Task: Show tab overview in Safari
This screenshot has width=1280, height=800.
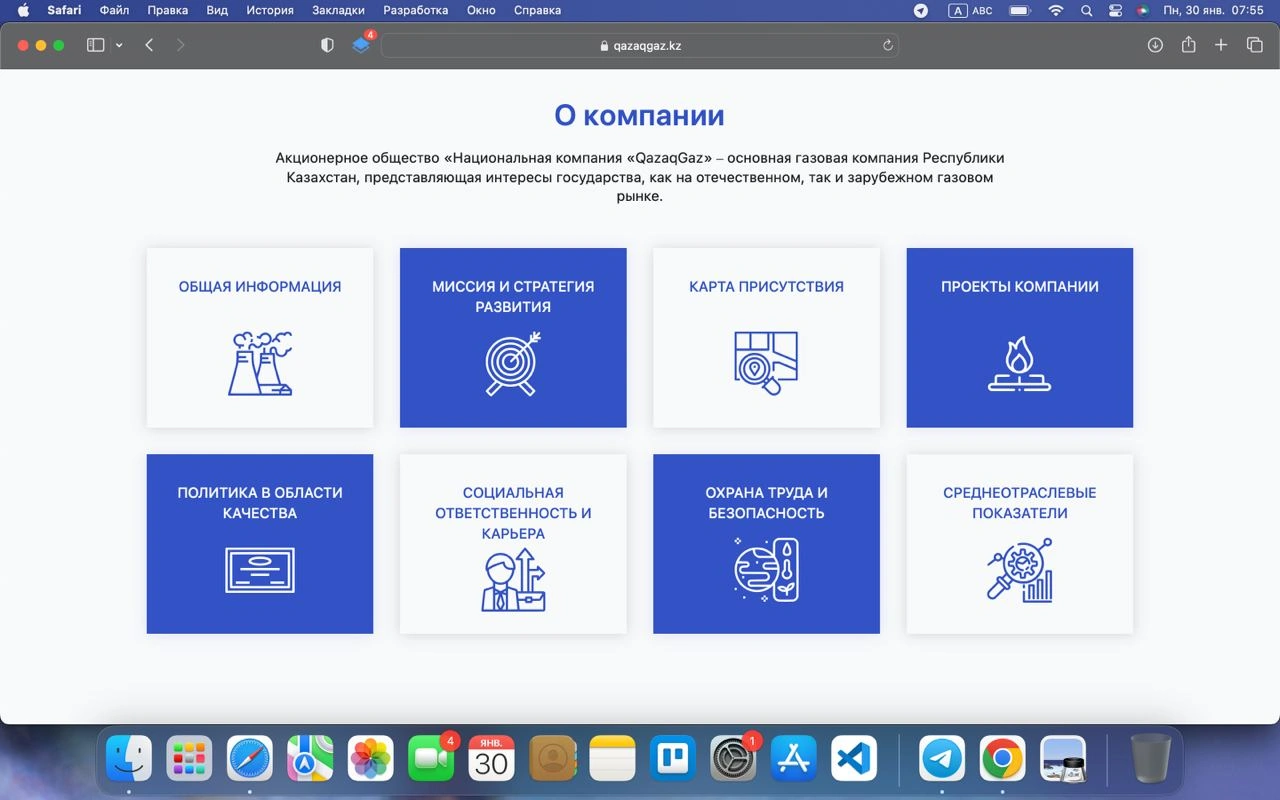Action: (1254, 45)
